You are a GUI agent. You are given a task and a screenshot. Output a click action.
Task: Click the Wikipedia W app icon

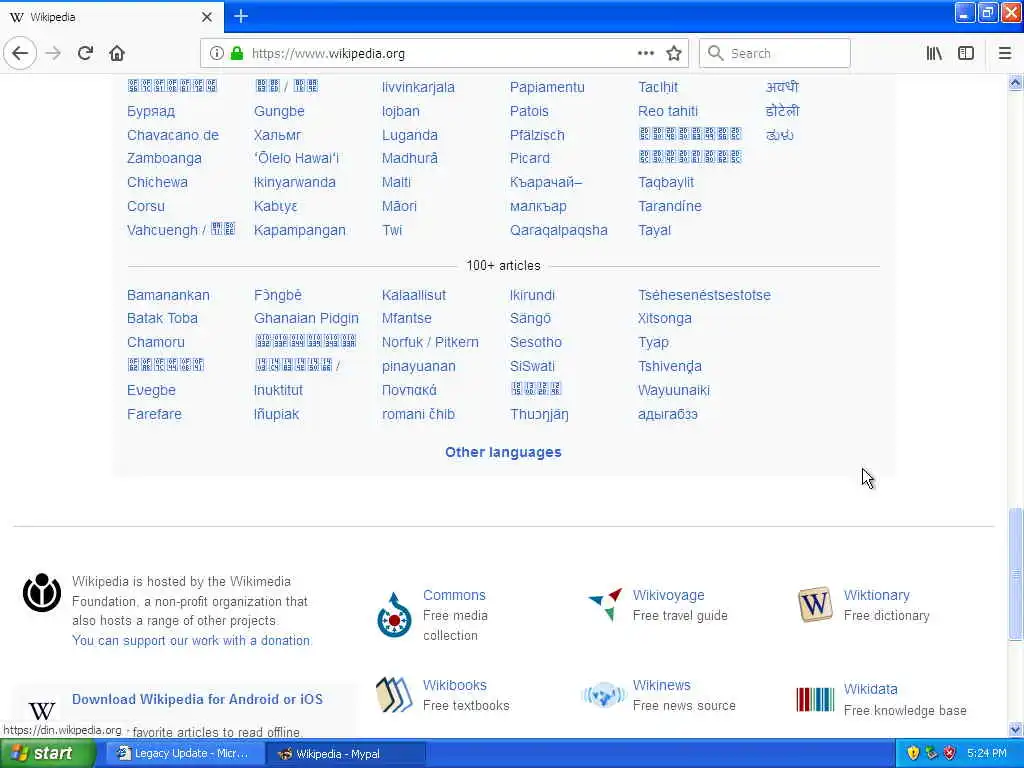(x=42, y=711)
